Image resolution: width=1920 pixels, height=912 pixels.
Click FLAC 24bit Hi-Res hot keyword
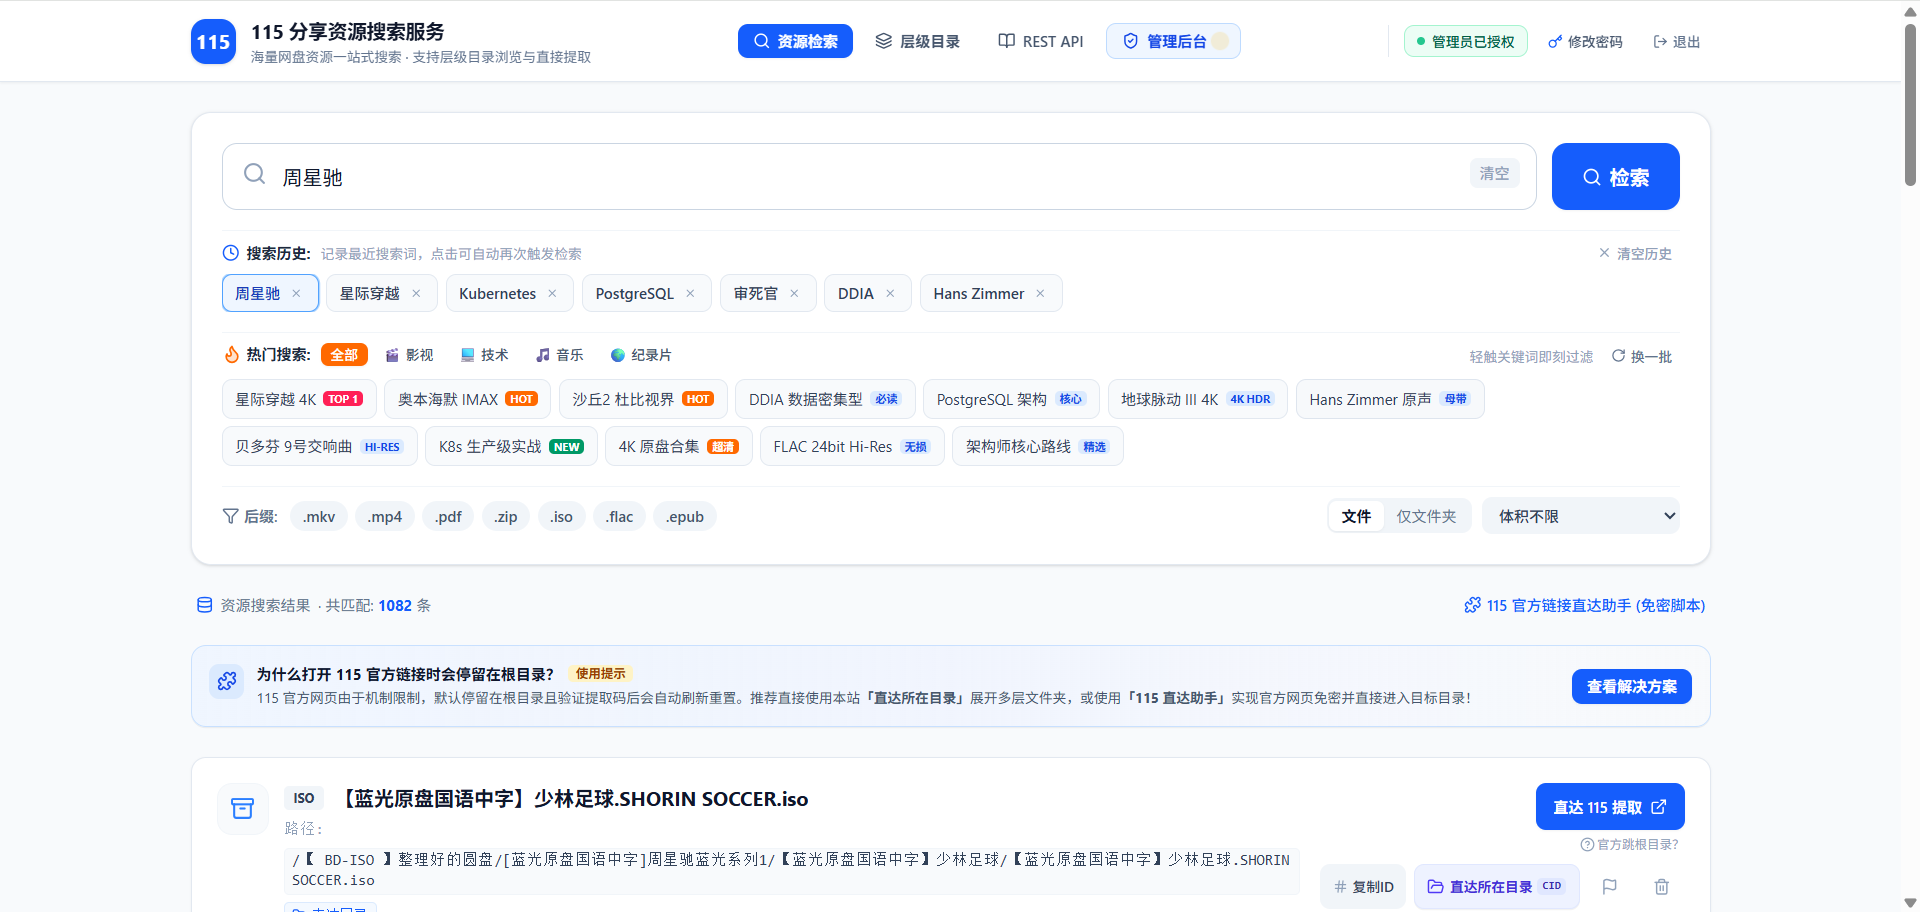pyautogui.click(x=852, y=446)
